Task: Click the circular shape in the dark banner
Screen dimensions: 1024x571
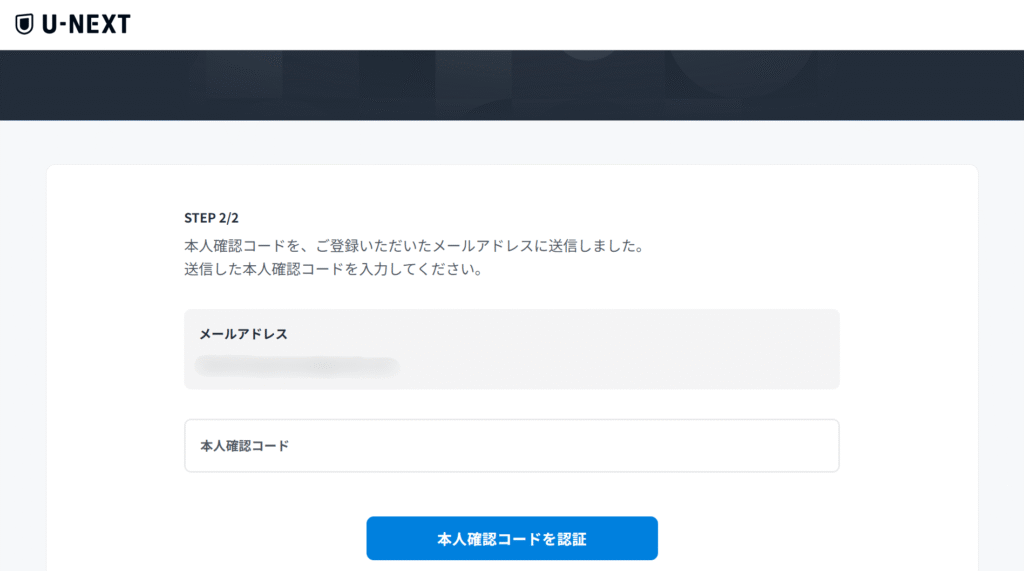Action: (741, 74)
